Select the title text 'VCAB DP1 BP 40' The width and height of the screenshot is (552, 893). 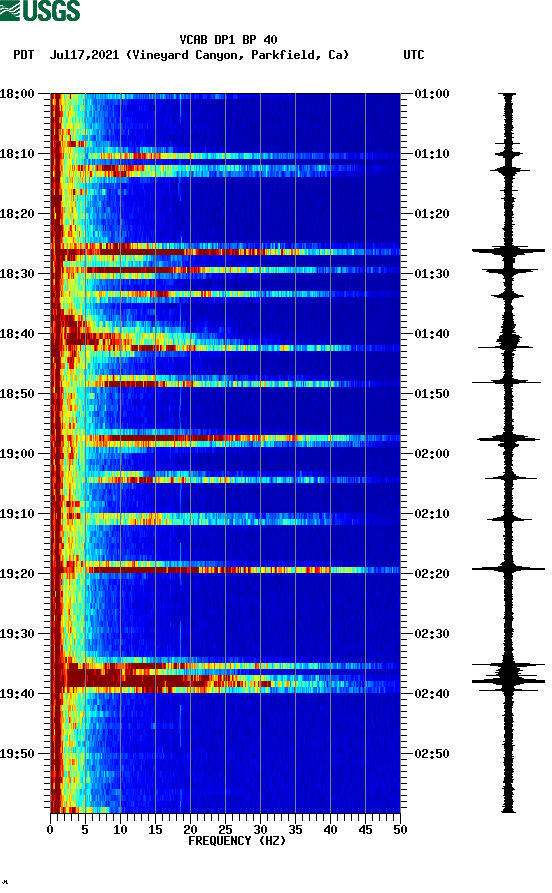228,40
